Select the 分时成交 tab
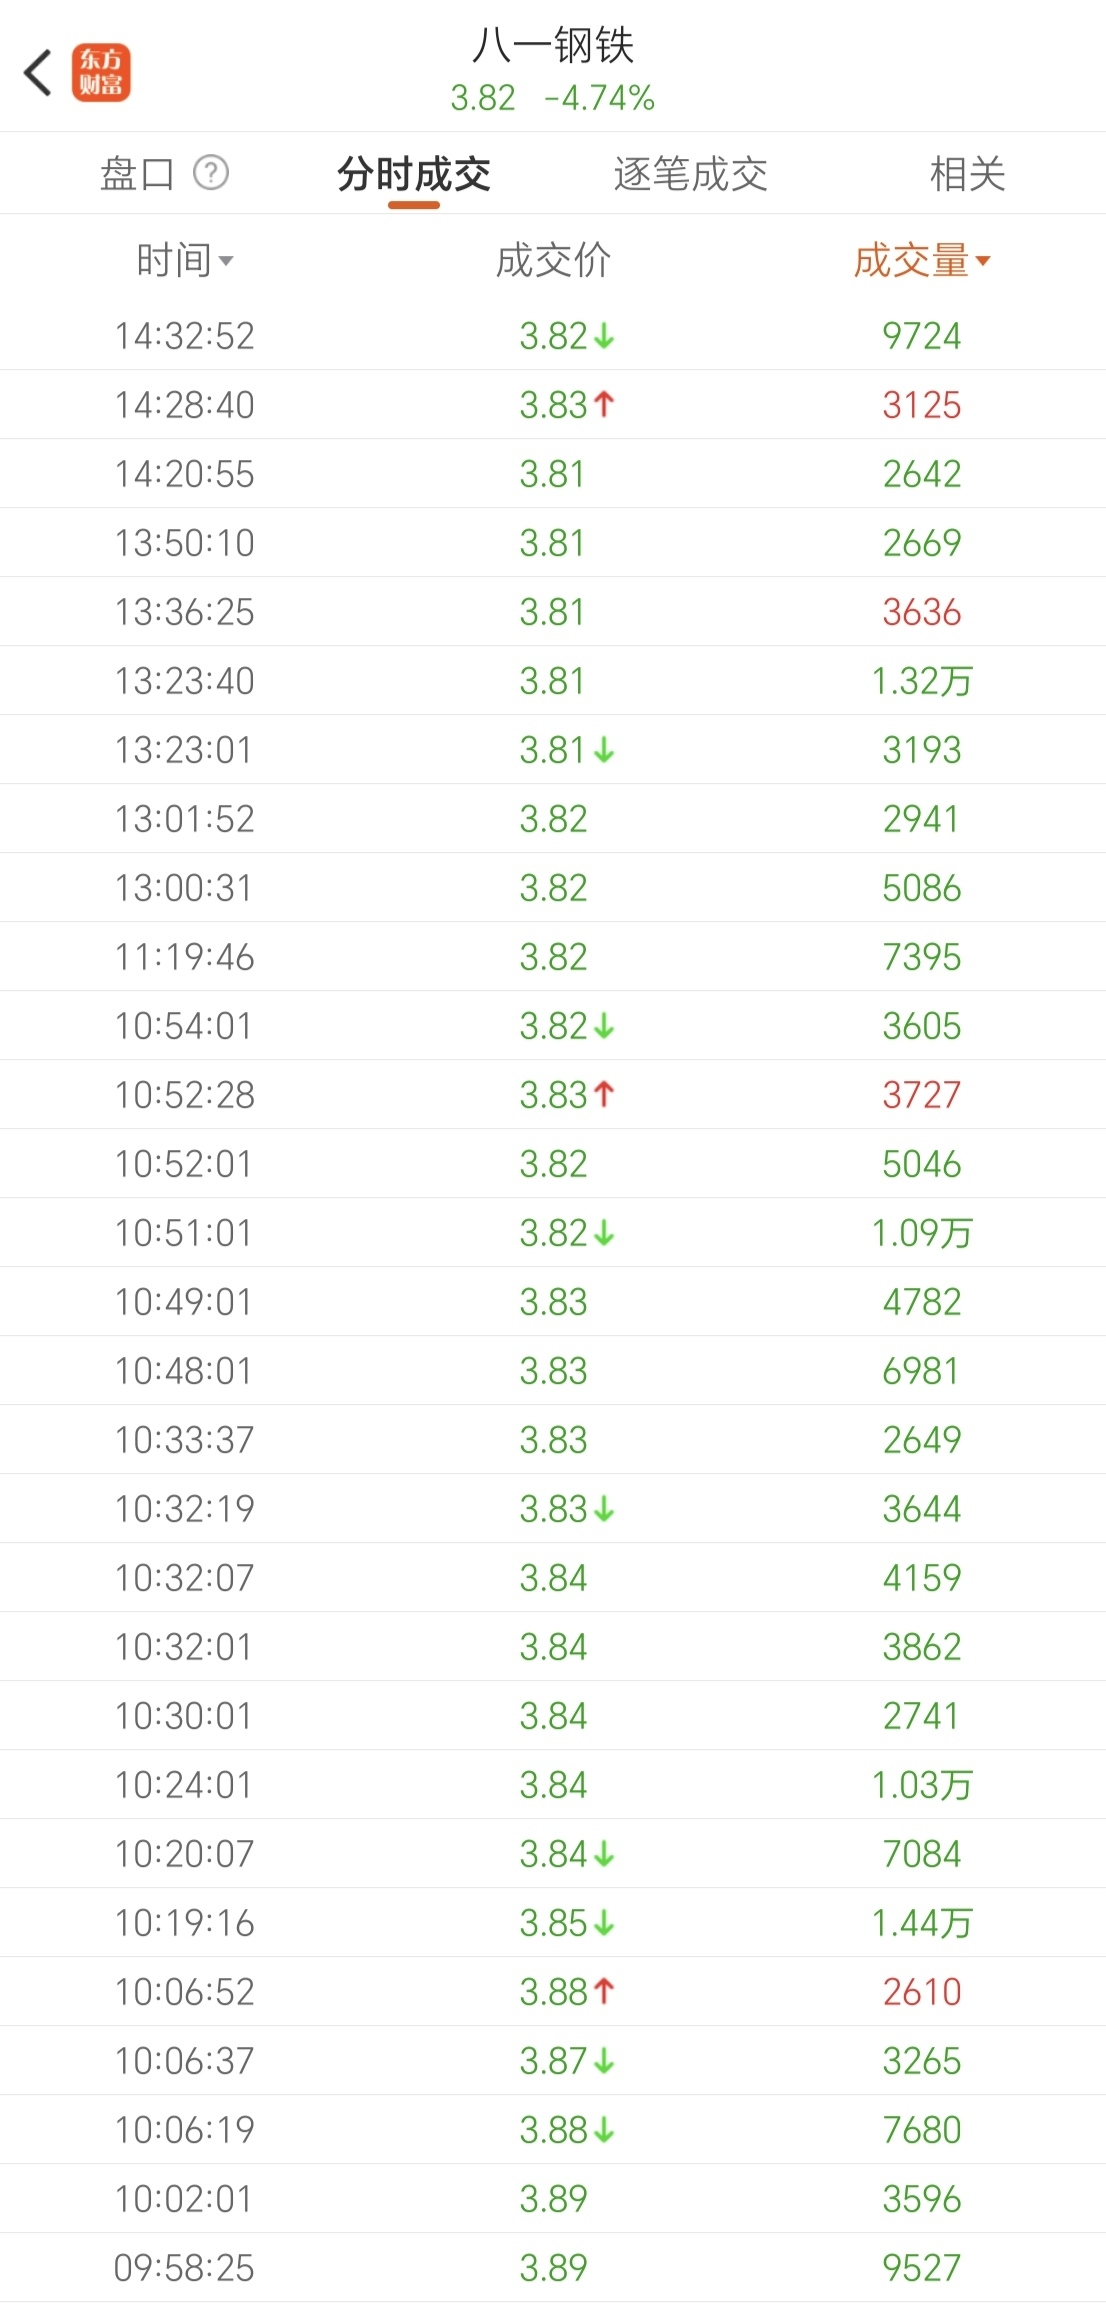The height and width of the screenshot is (2307, 1106). (x=414, y=174)
